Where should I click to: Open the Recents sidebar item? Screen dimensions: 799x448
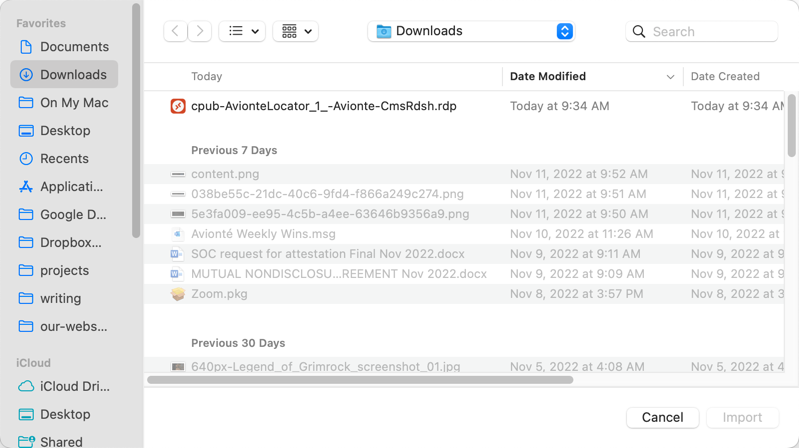click(64, 159)
